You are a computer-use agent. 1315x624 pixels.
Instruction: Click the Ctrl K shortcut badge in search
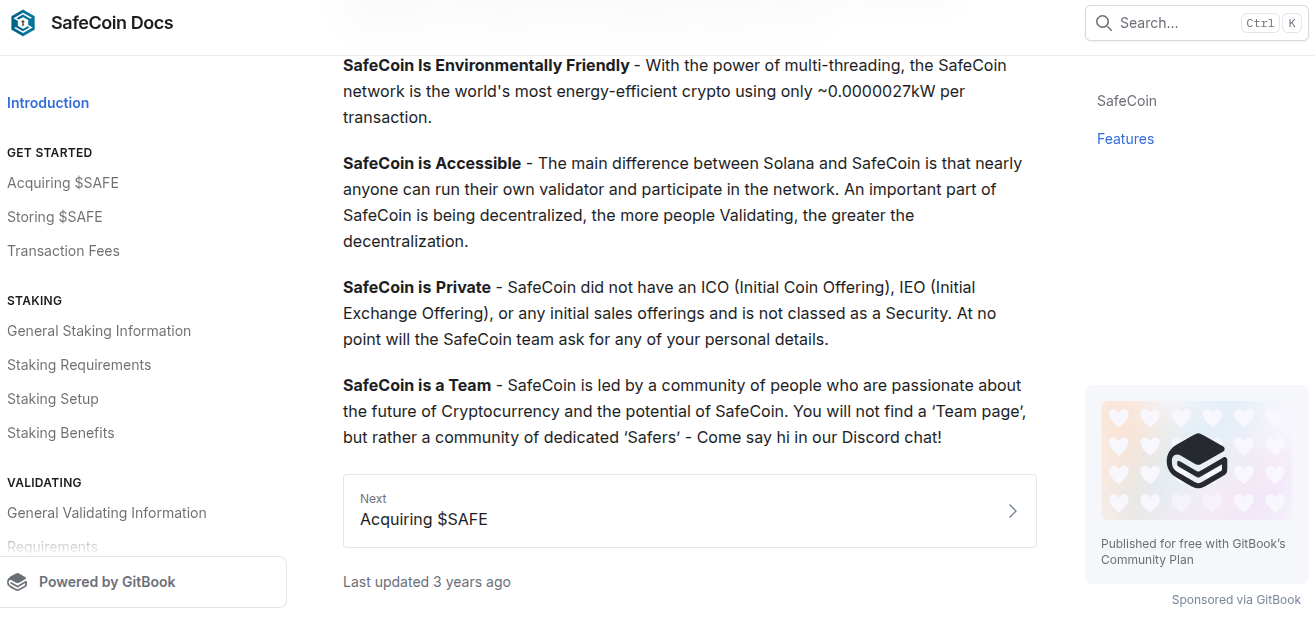click(1271, 22)
